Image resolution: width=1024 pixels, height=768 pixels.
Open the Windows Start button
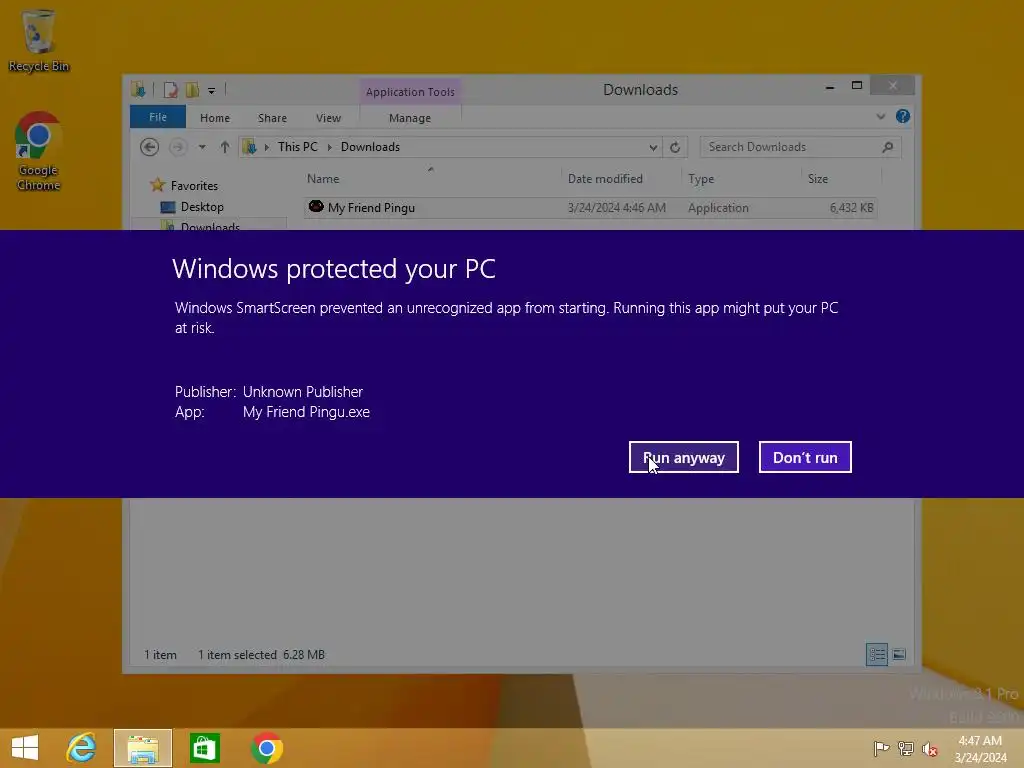click(25, 748)
